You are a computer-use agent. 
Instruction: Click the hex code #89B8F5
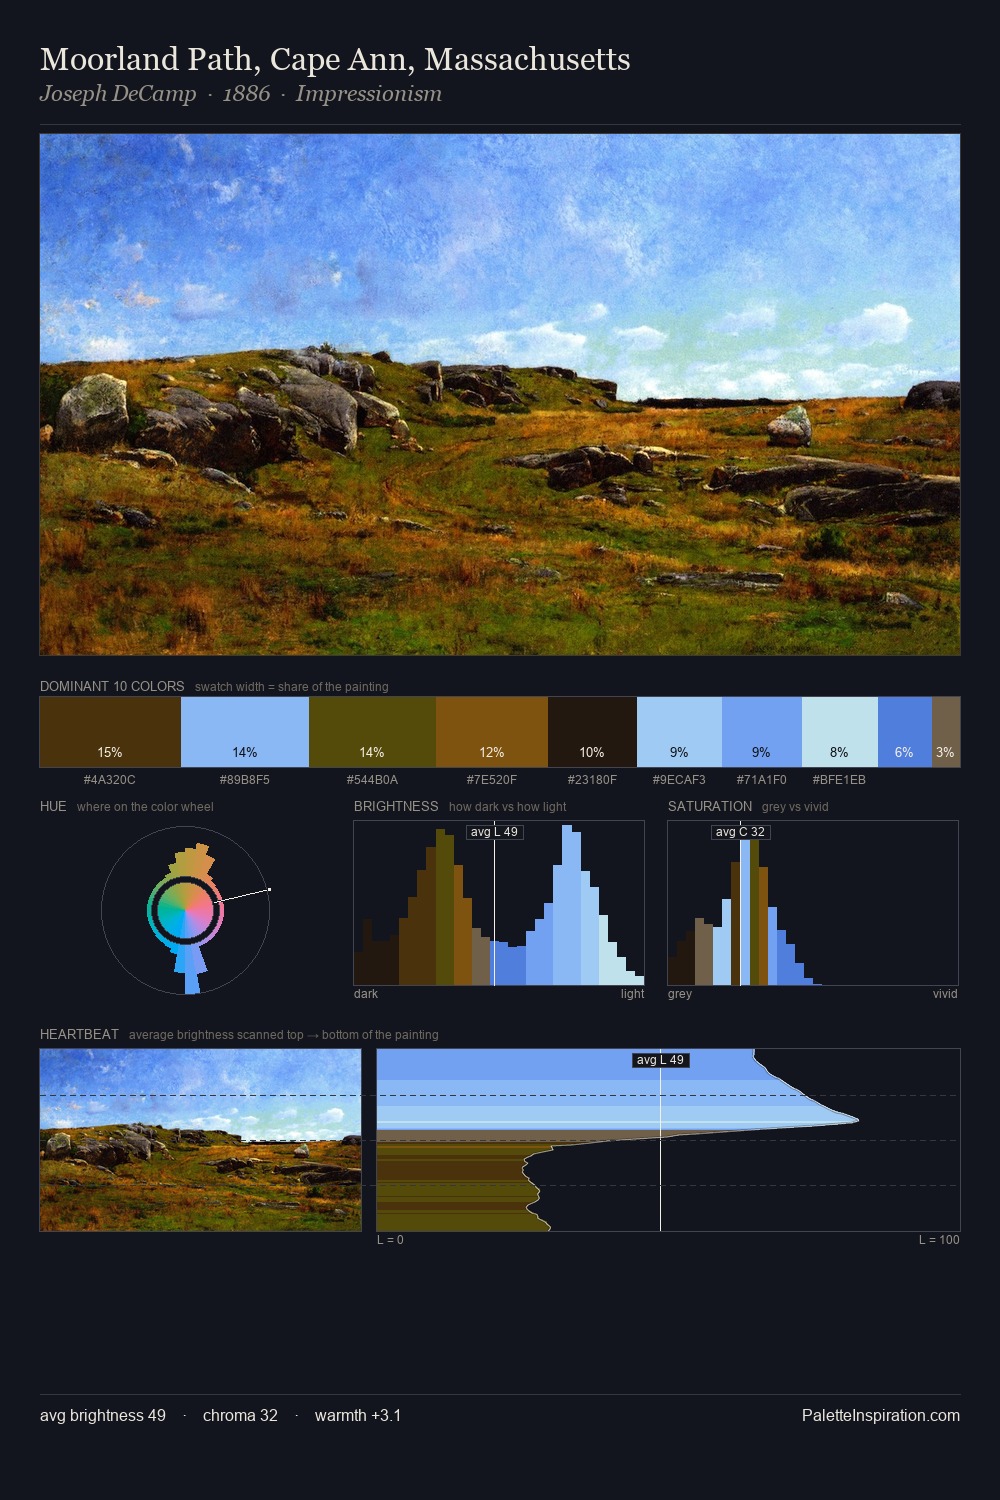(245, 780)
